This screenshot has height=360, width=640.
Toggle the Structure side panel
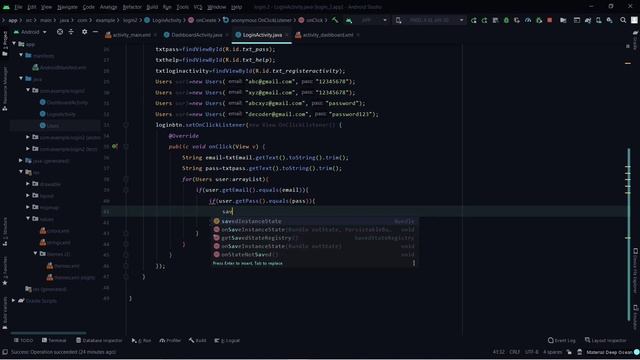(x=5, y=232)
